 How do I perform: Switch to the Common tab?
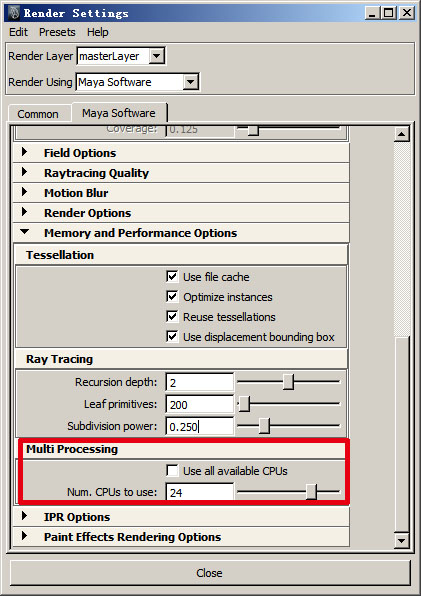(x=38, y=114)
